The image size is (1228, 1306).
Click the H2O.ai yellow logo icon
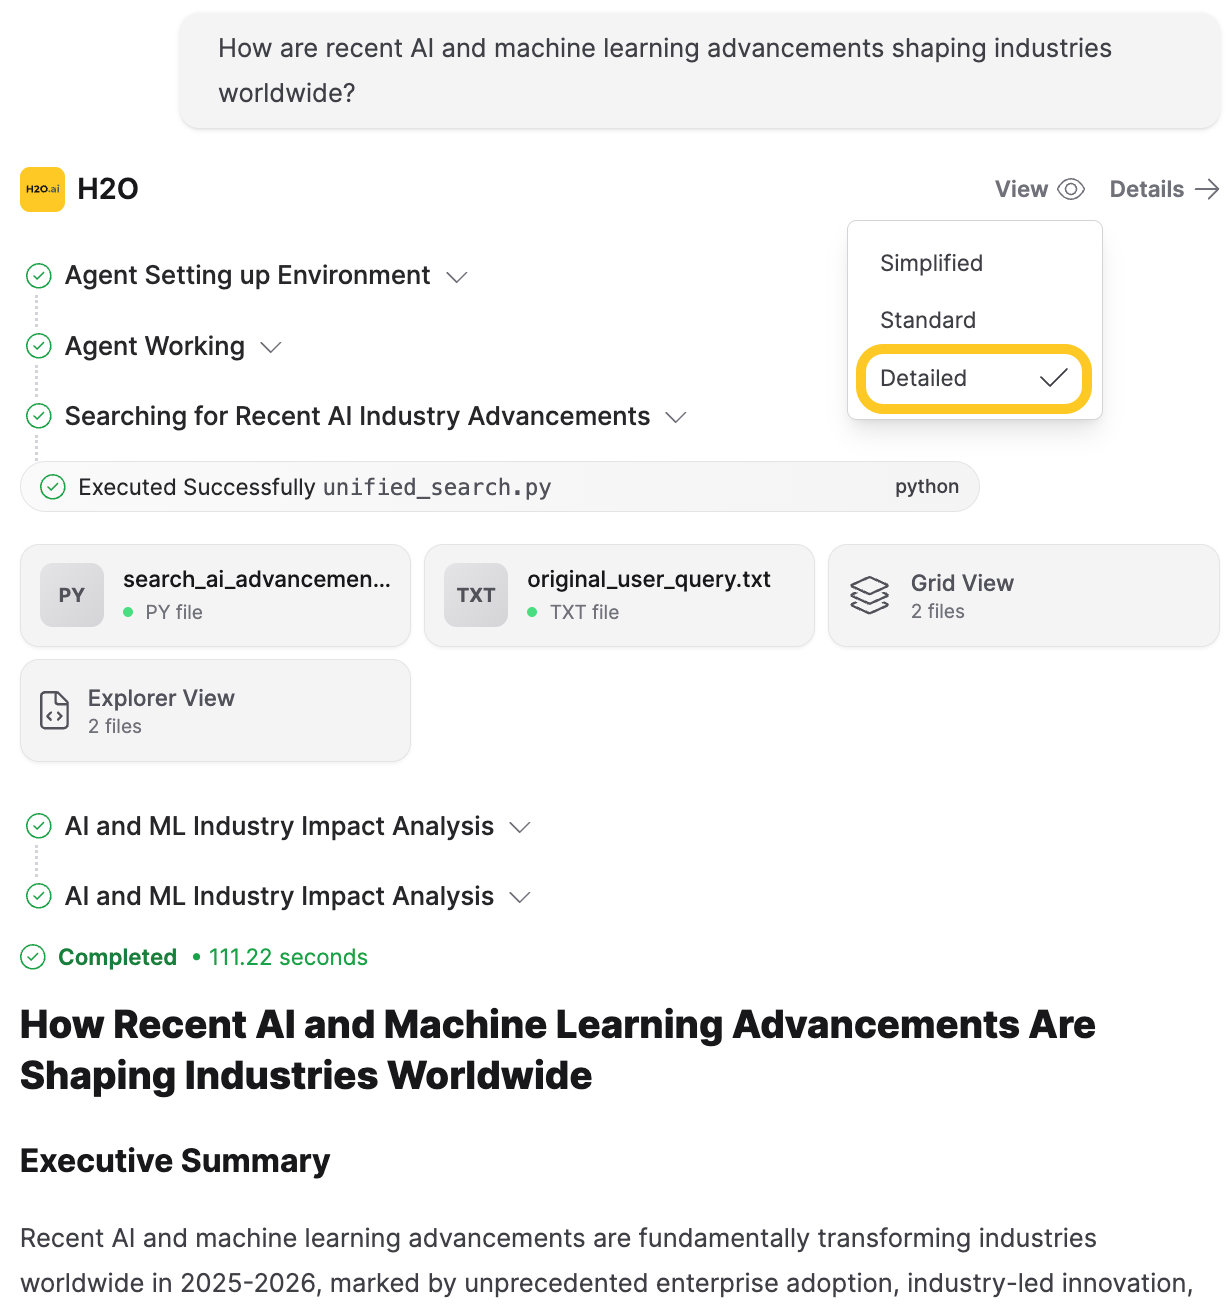42,189
